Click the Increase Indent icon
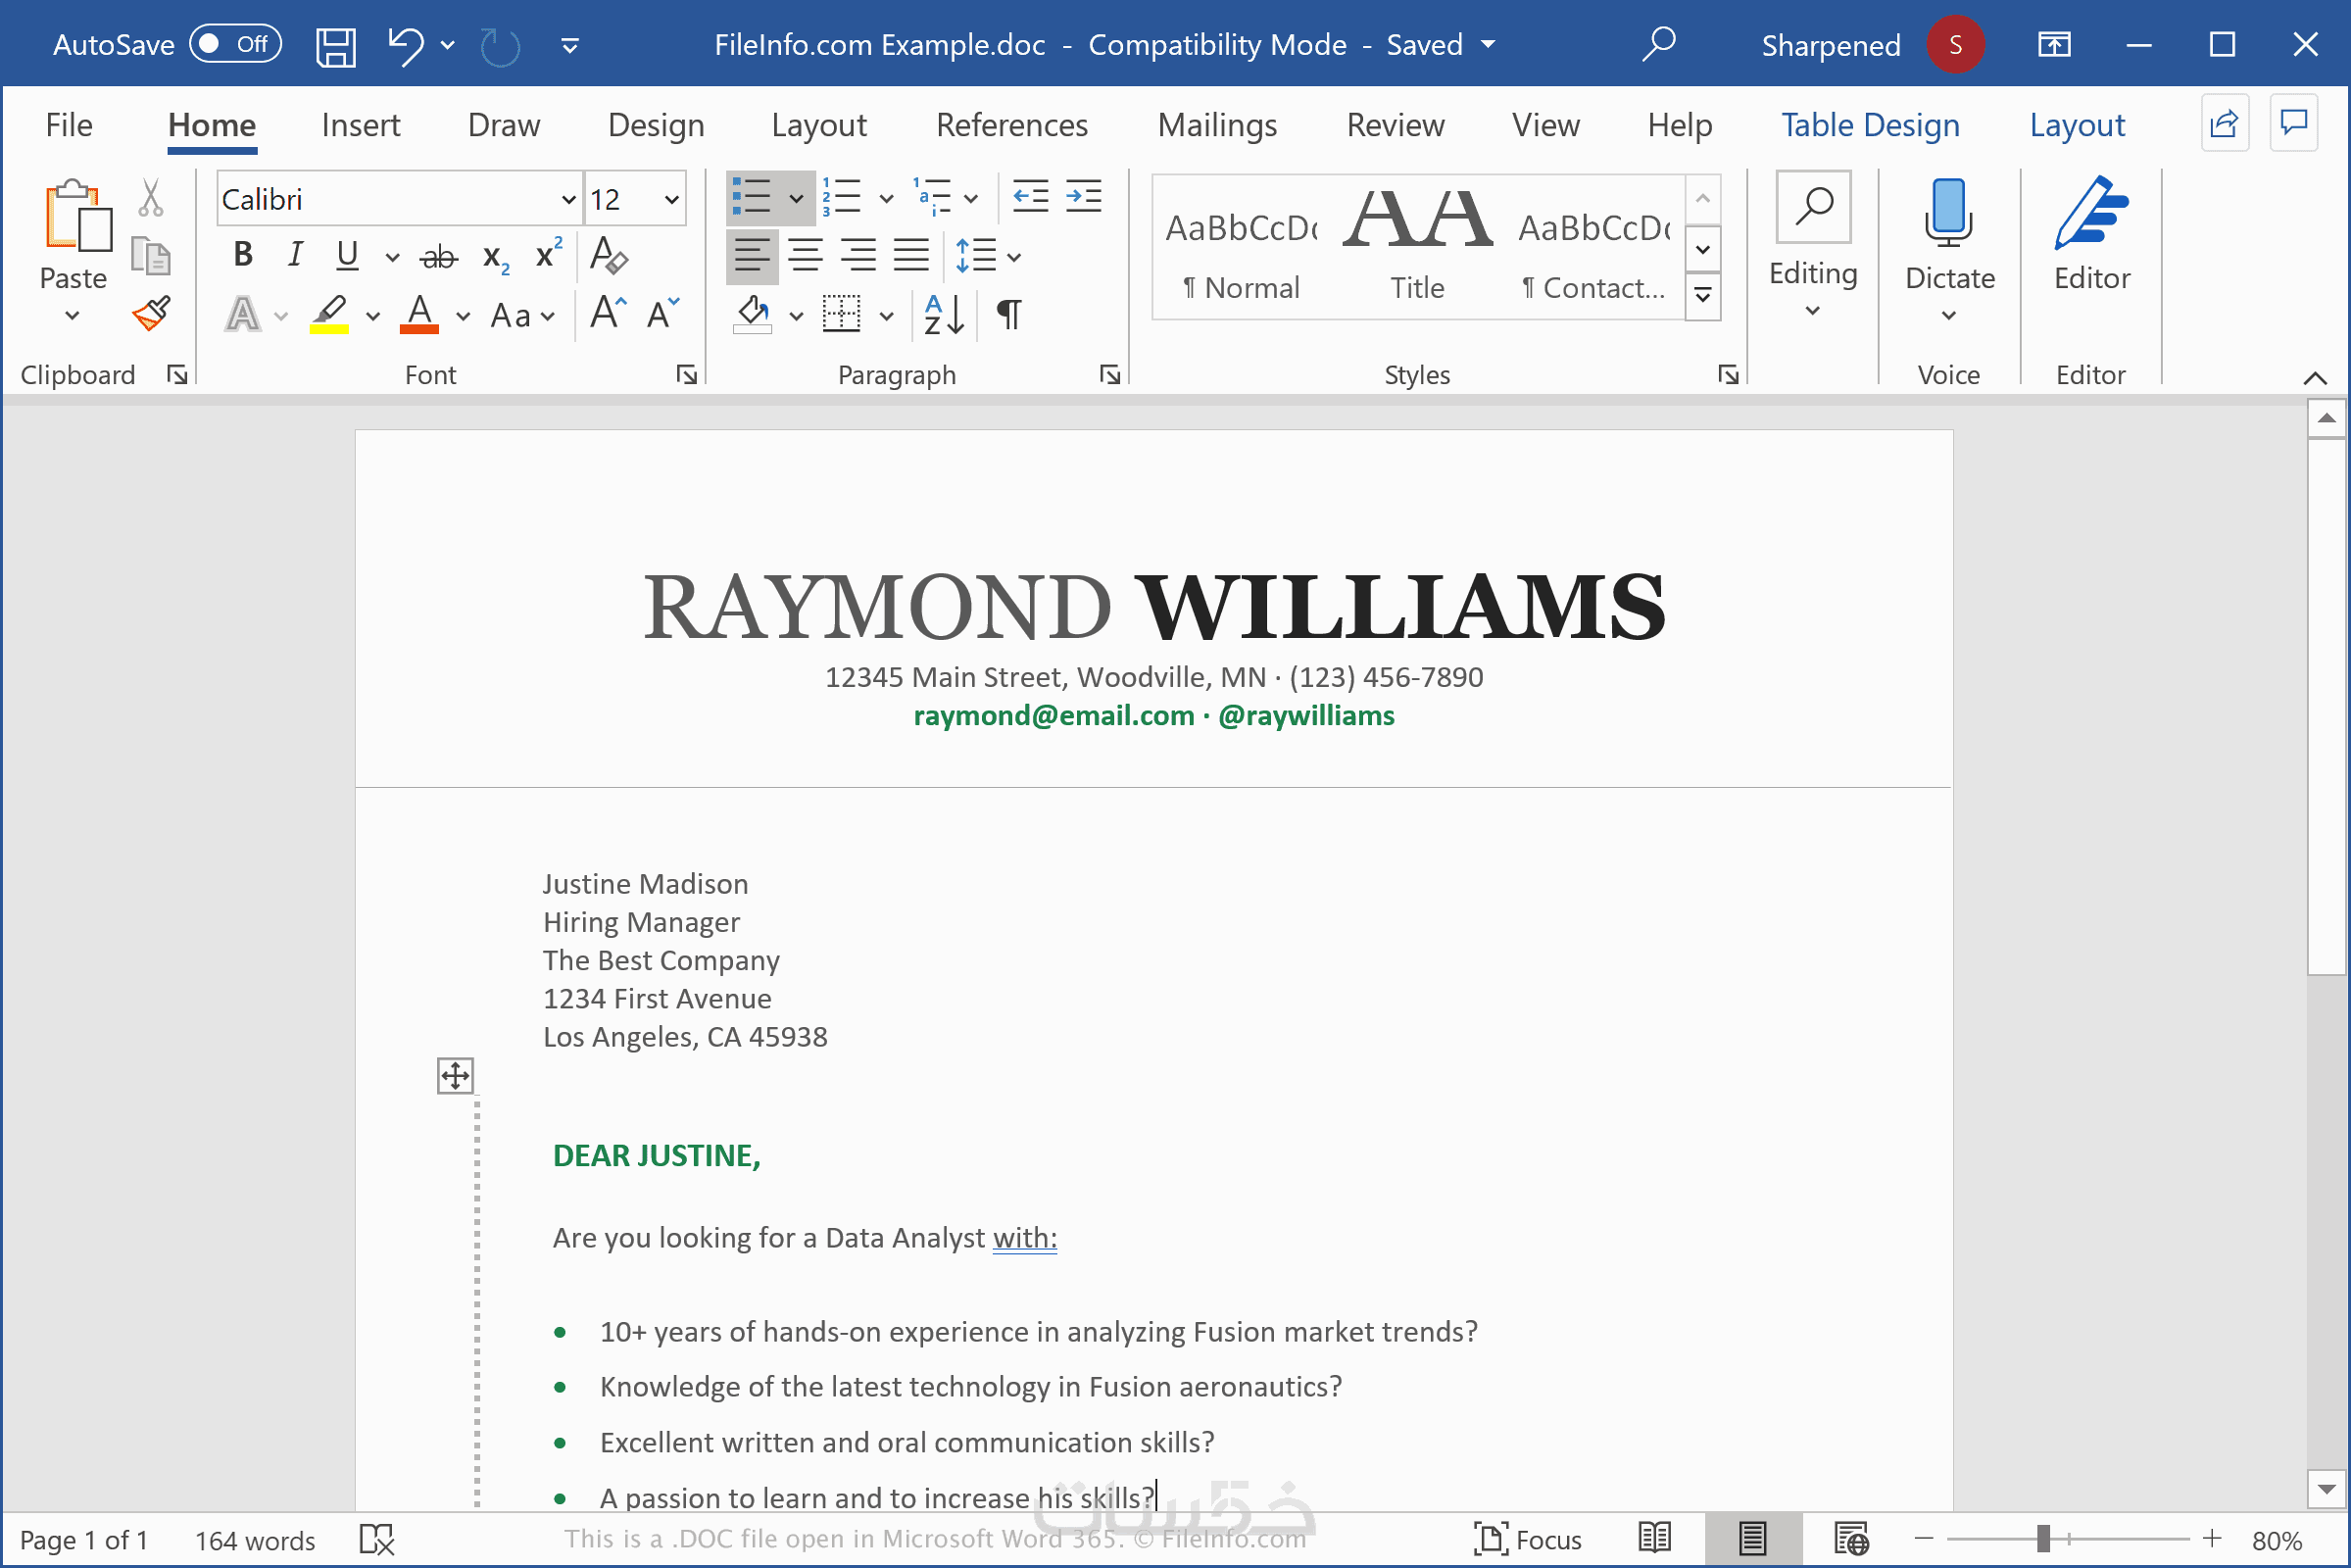This screenshot has width=2351, height=1568. point(1083,197)
